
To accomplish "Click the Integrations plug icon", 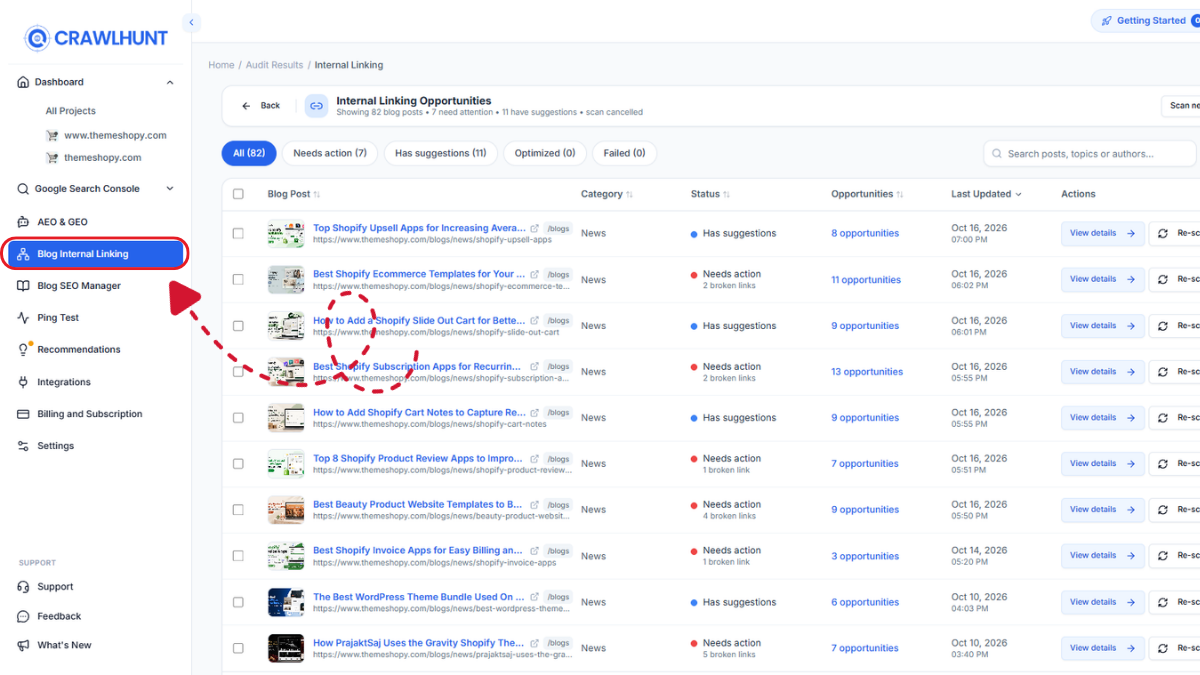I will click(23, 382).
